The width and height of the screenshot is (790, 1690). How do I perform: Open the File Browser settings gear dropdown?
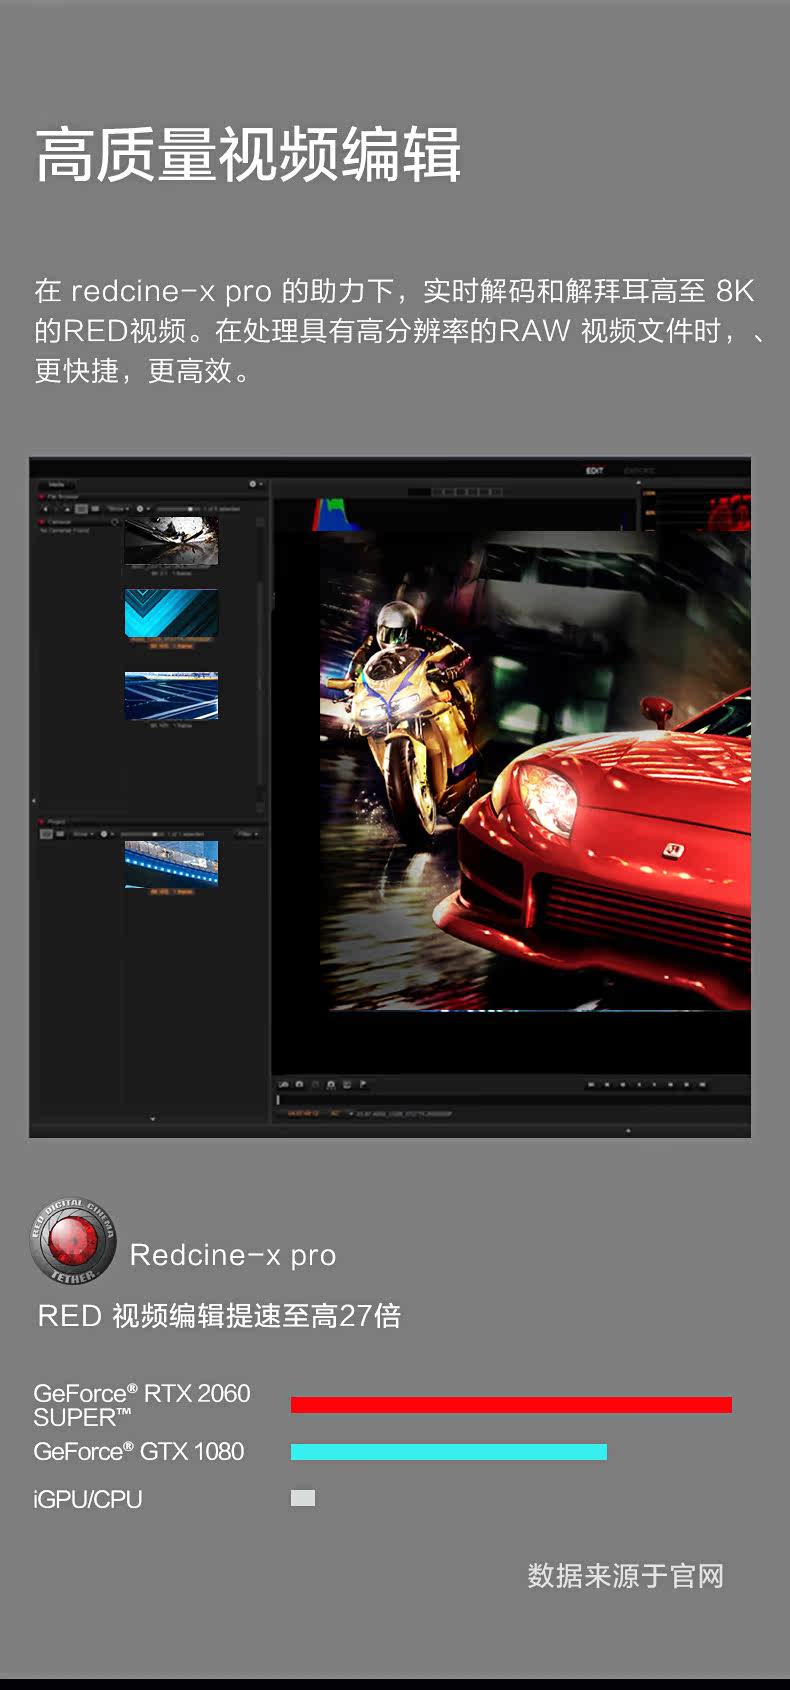[x=143, y=509]
